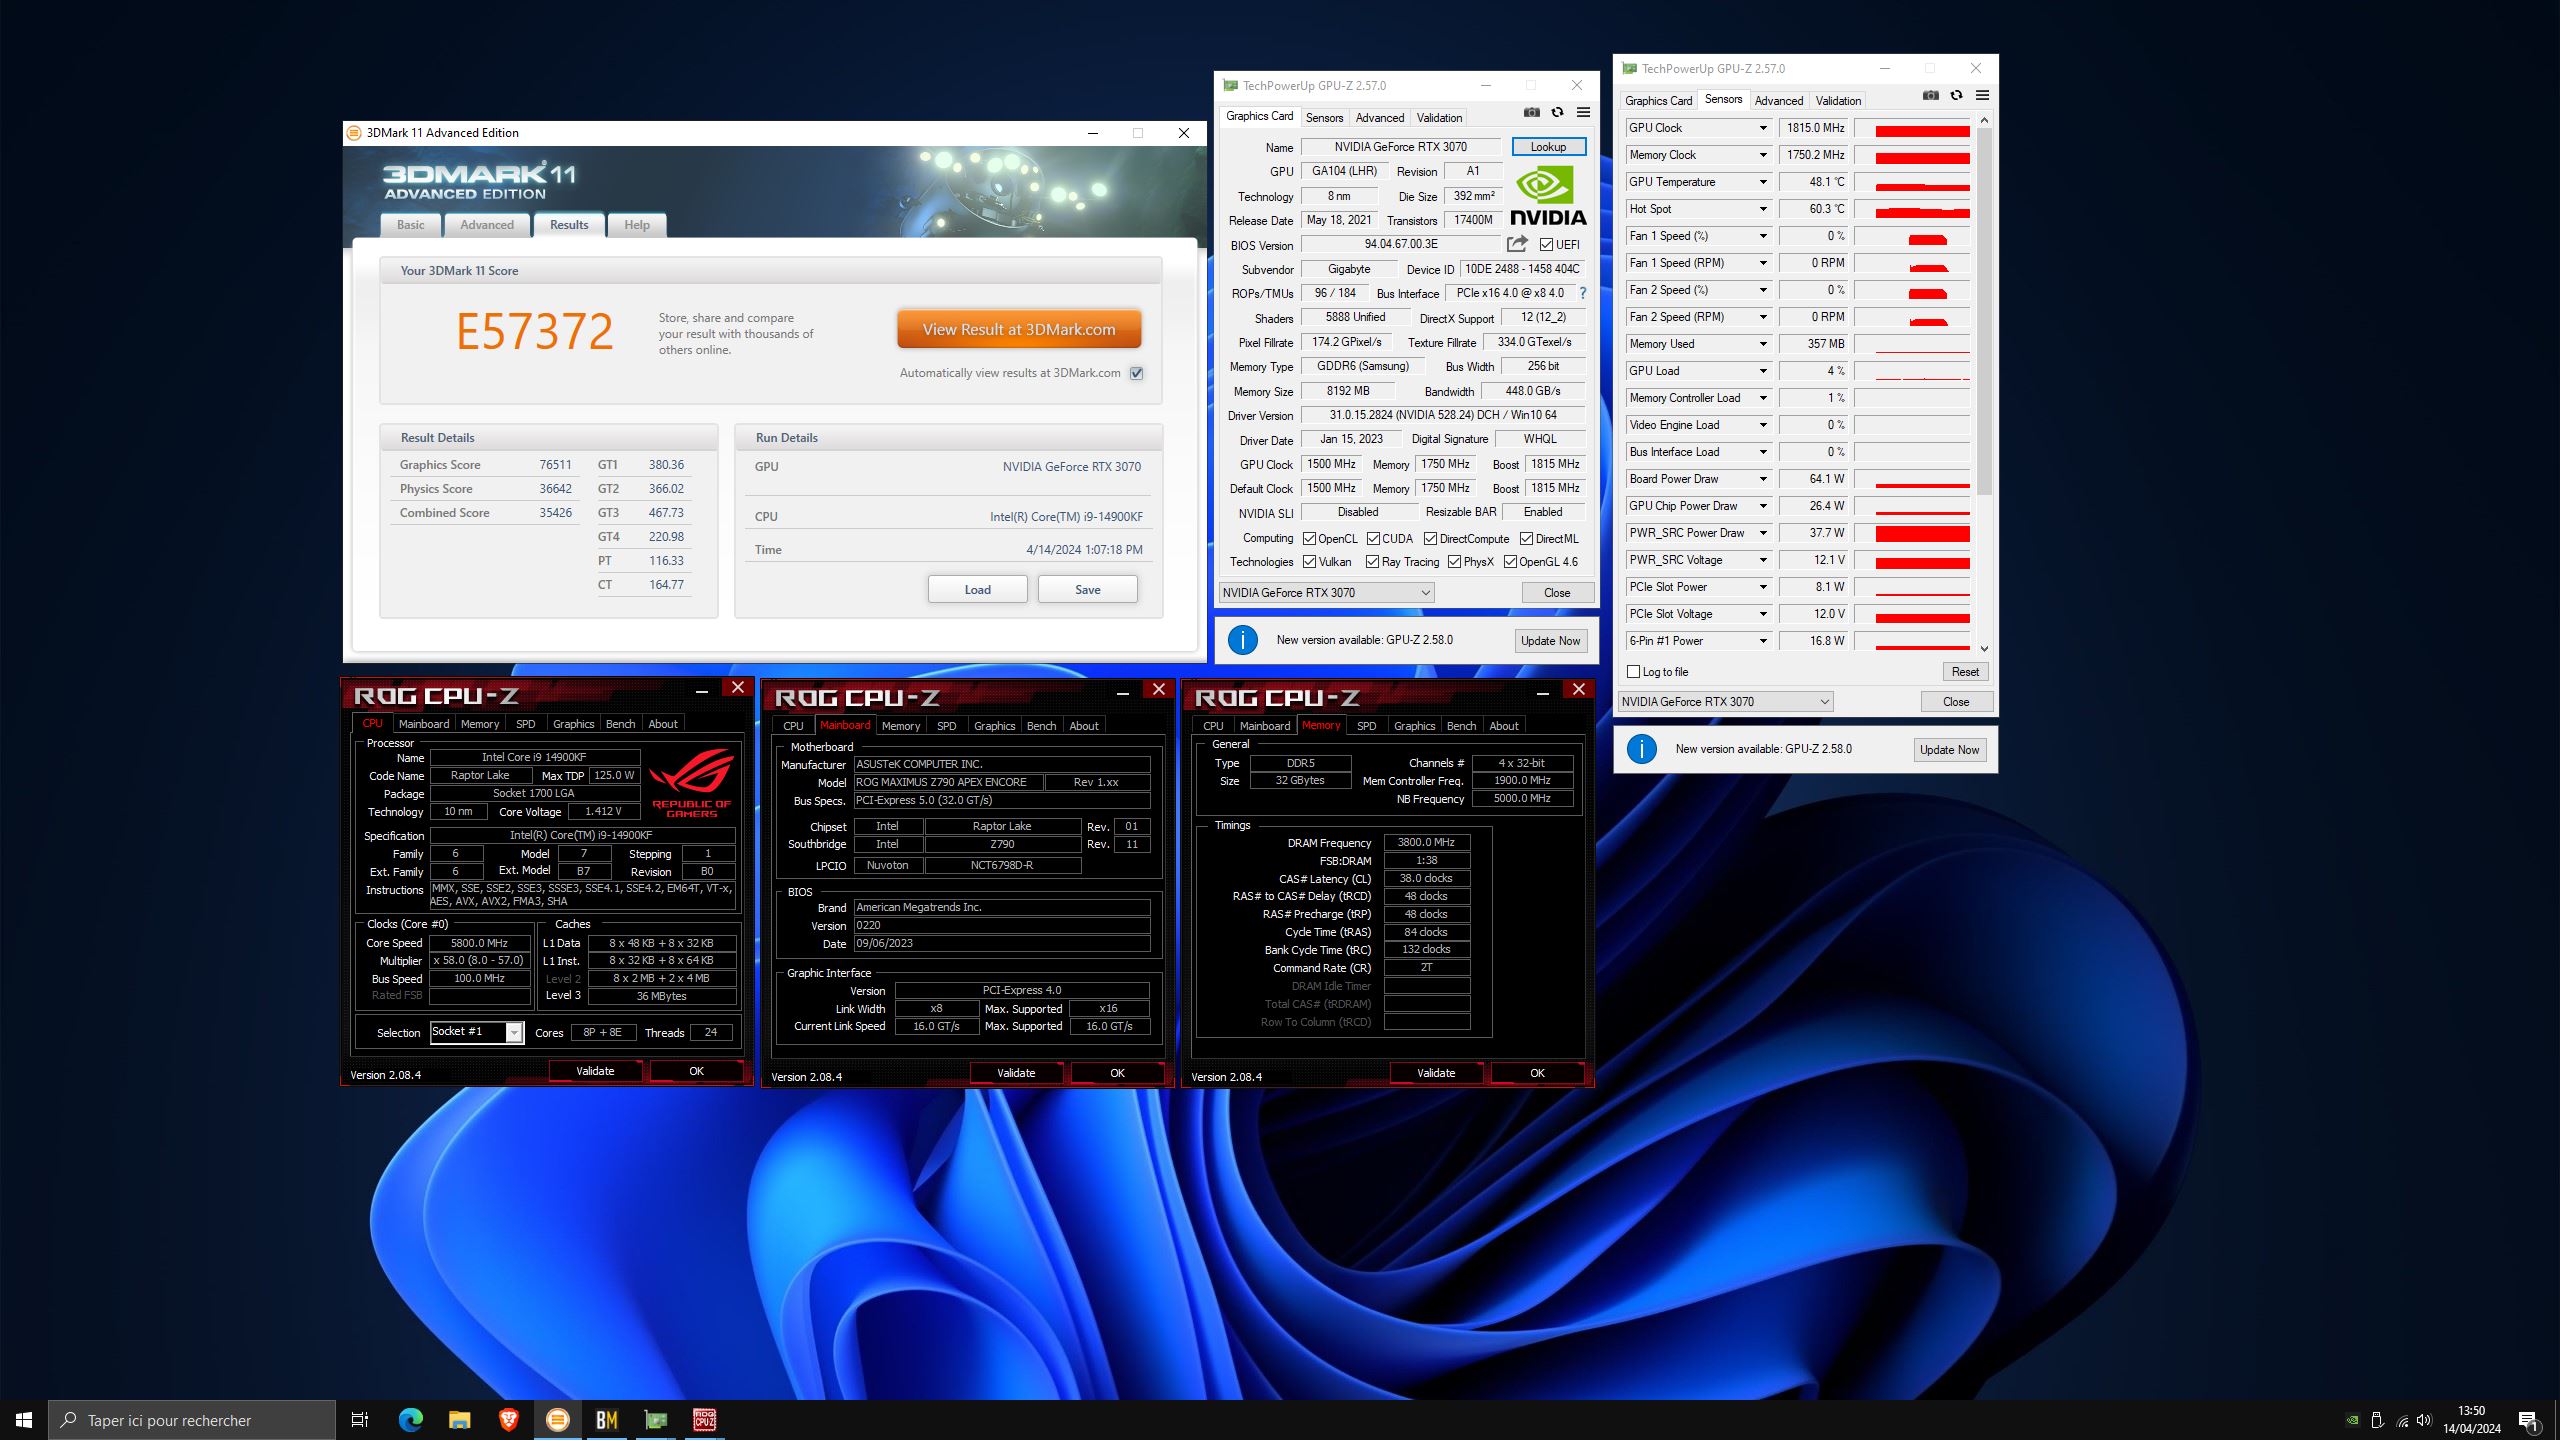
Task: Open Validation tab in GPU-Z Graphics Card window
Action: click(x=1439, y=118)
